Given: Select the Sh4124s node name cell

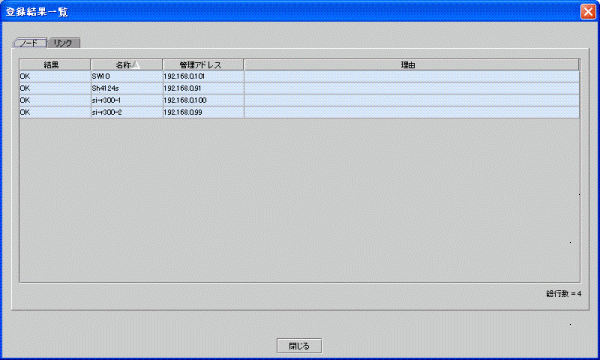Looking at the screenshot, I should click(127, 88).
